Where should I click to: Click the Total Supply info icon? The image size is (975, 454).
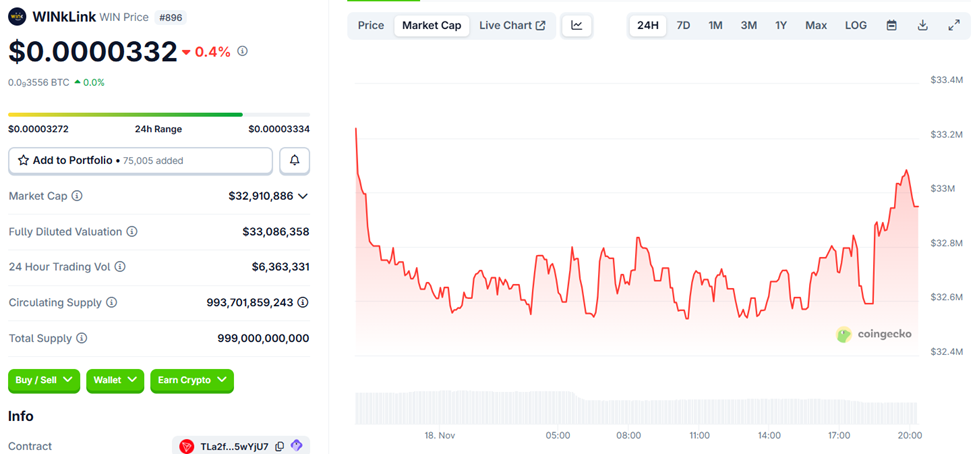click(81, 338)
